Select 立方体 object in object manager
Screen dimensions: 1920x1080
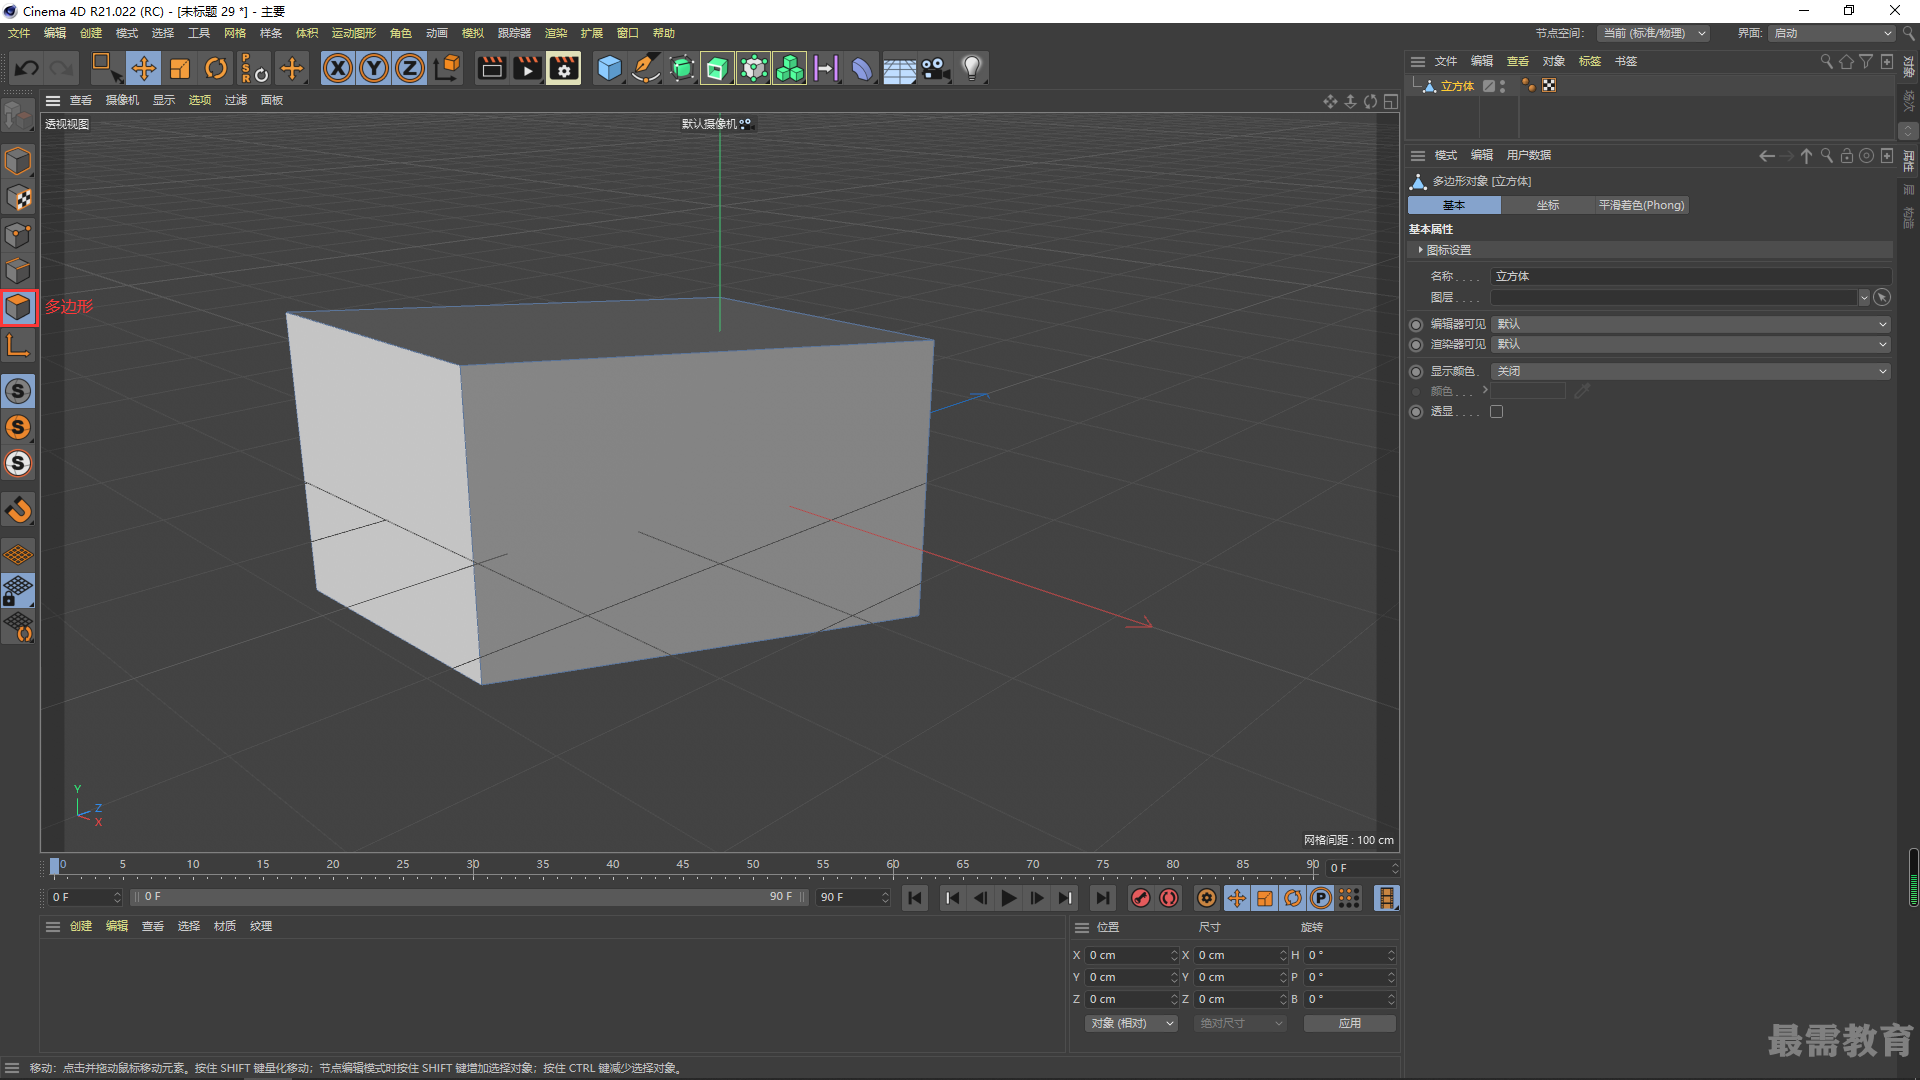1457,87
